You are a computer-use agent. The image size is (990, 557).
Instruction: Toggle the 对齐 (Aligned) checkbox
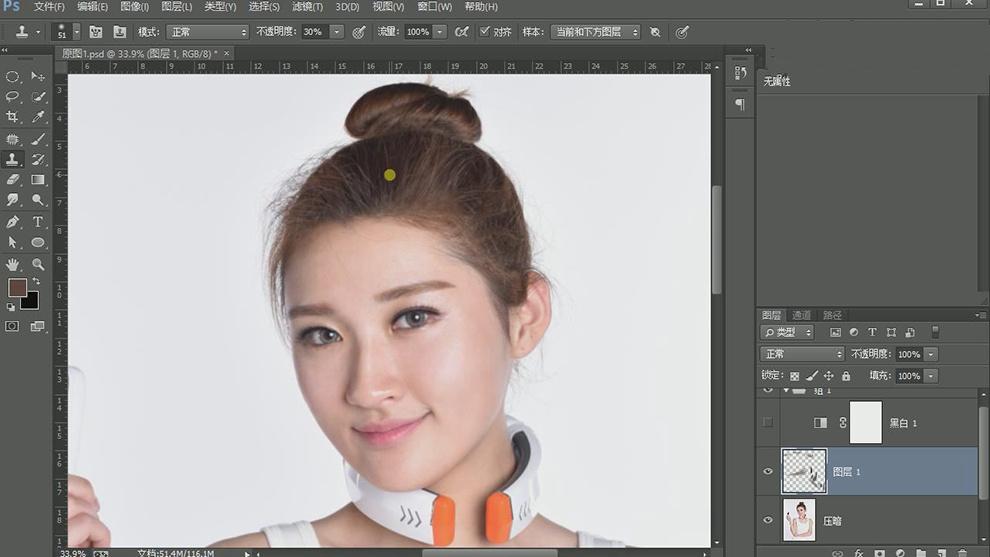pyautogui.click(x=485, y=32)
